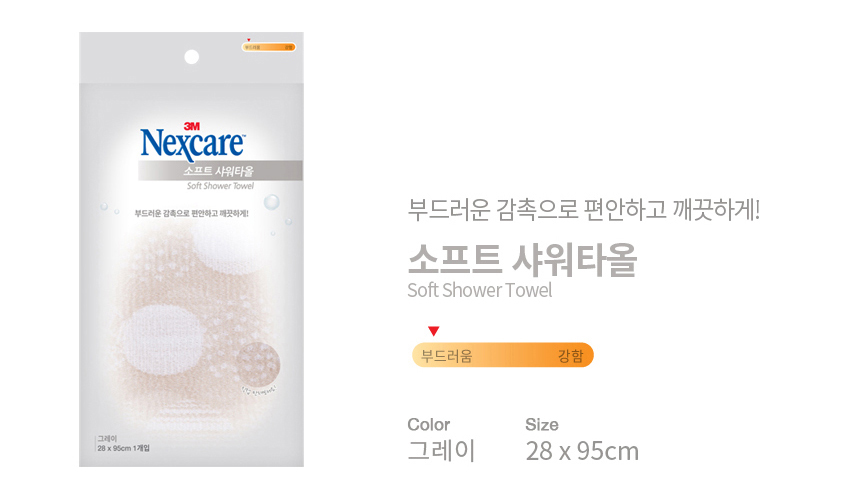Viewport: 860px width, 500px height.
Task: Click the gray 소프트 샤워타올 banner on package
Action: [220, 171]
